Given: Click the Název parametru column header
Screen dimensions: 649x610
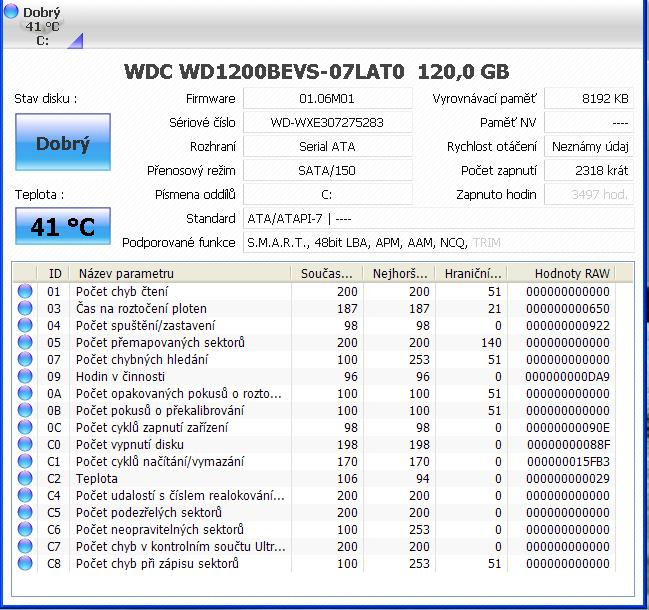Looking at the screenshot, I should coord(180,274).
